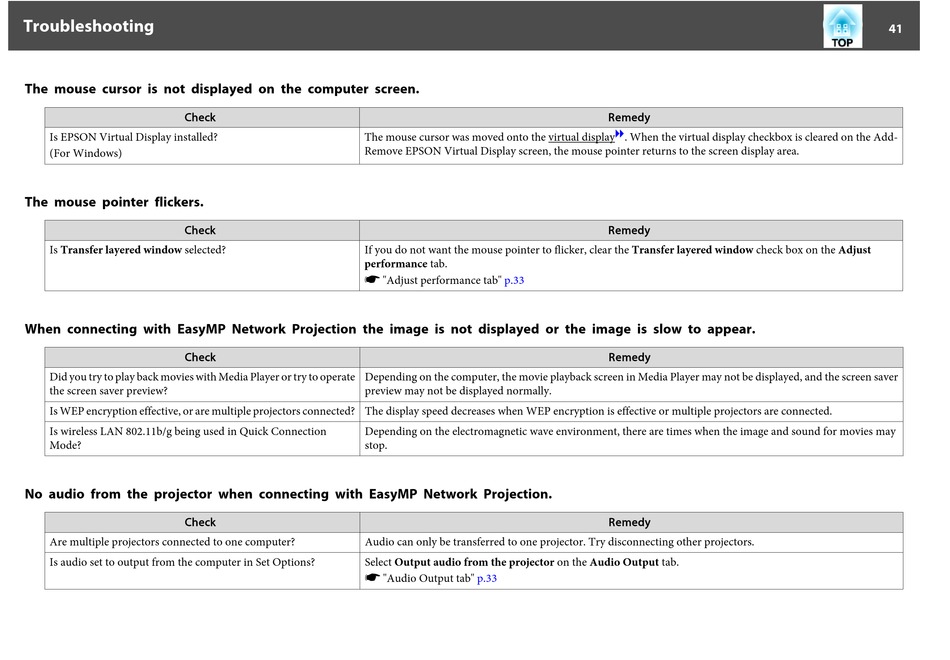Click Check header in mouse cursor table

[202, 118]
